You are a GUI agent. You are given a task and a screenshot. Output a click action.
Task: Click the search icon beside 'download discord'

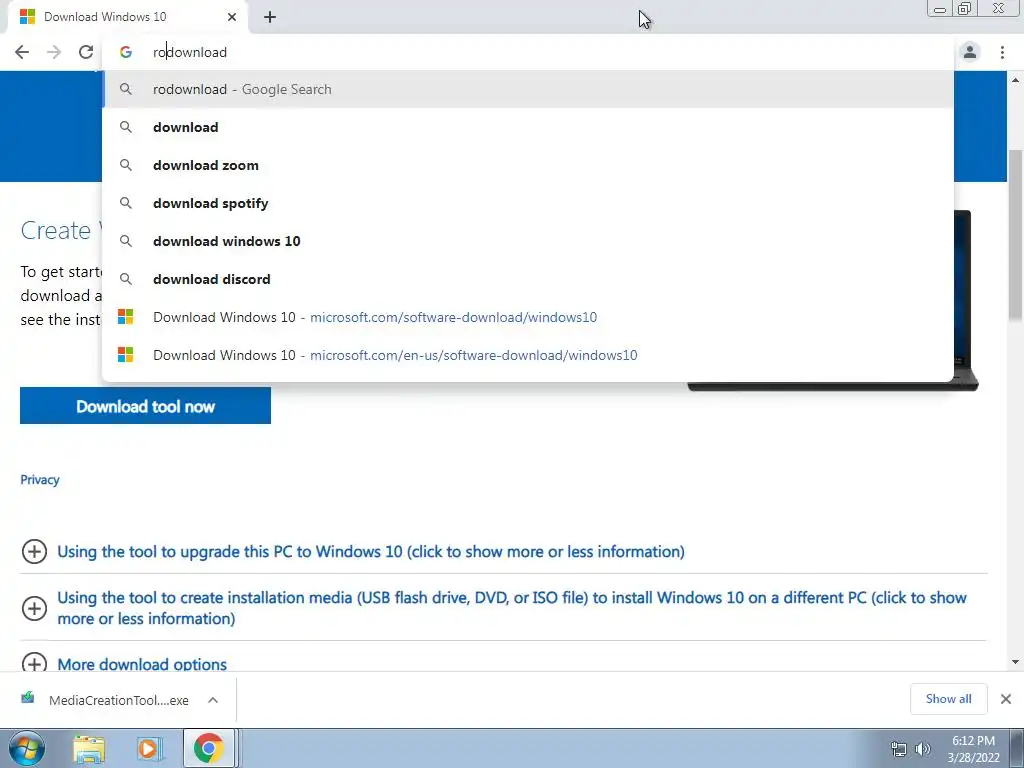tap(125, 279)
